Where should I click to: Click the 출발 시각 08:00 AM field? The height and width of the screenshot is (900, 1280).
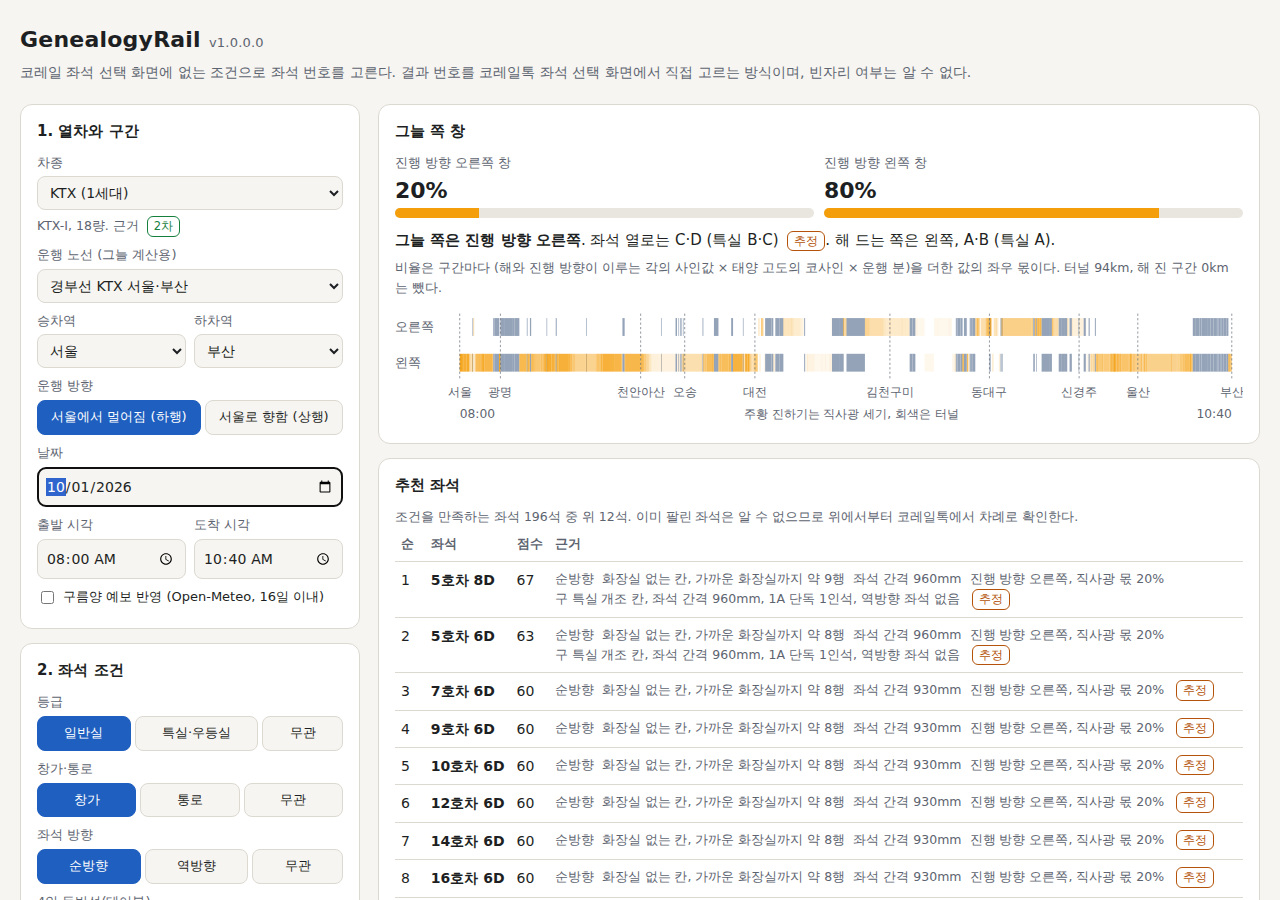point(111,559)
